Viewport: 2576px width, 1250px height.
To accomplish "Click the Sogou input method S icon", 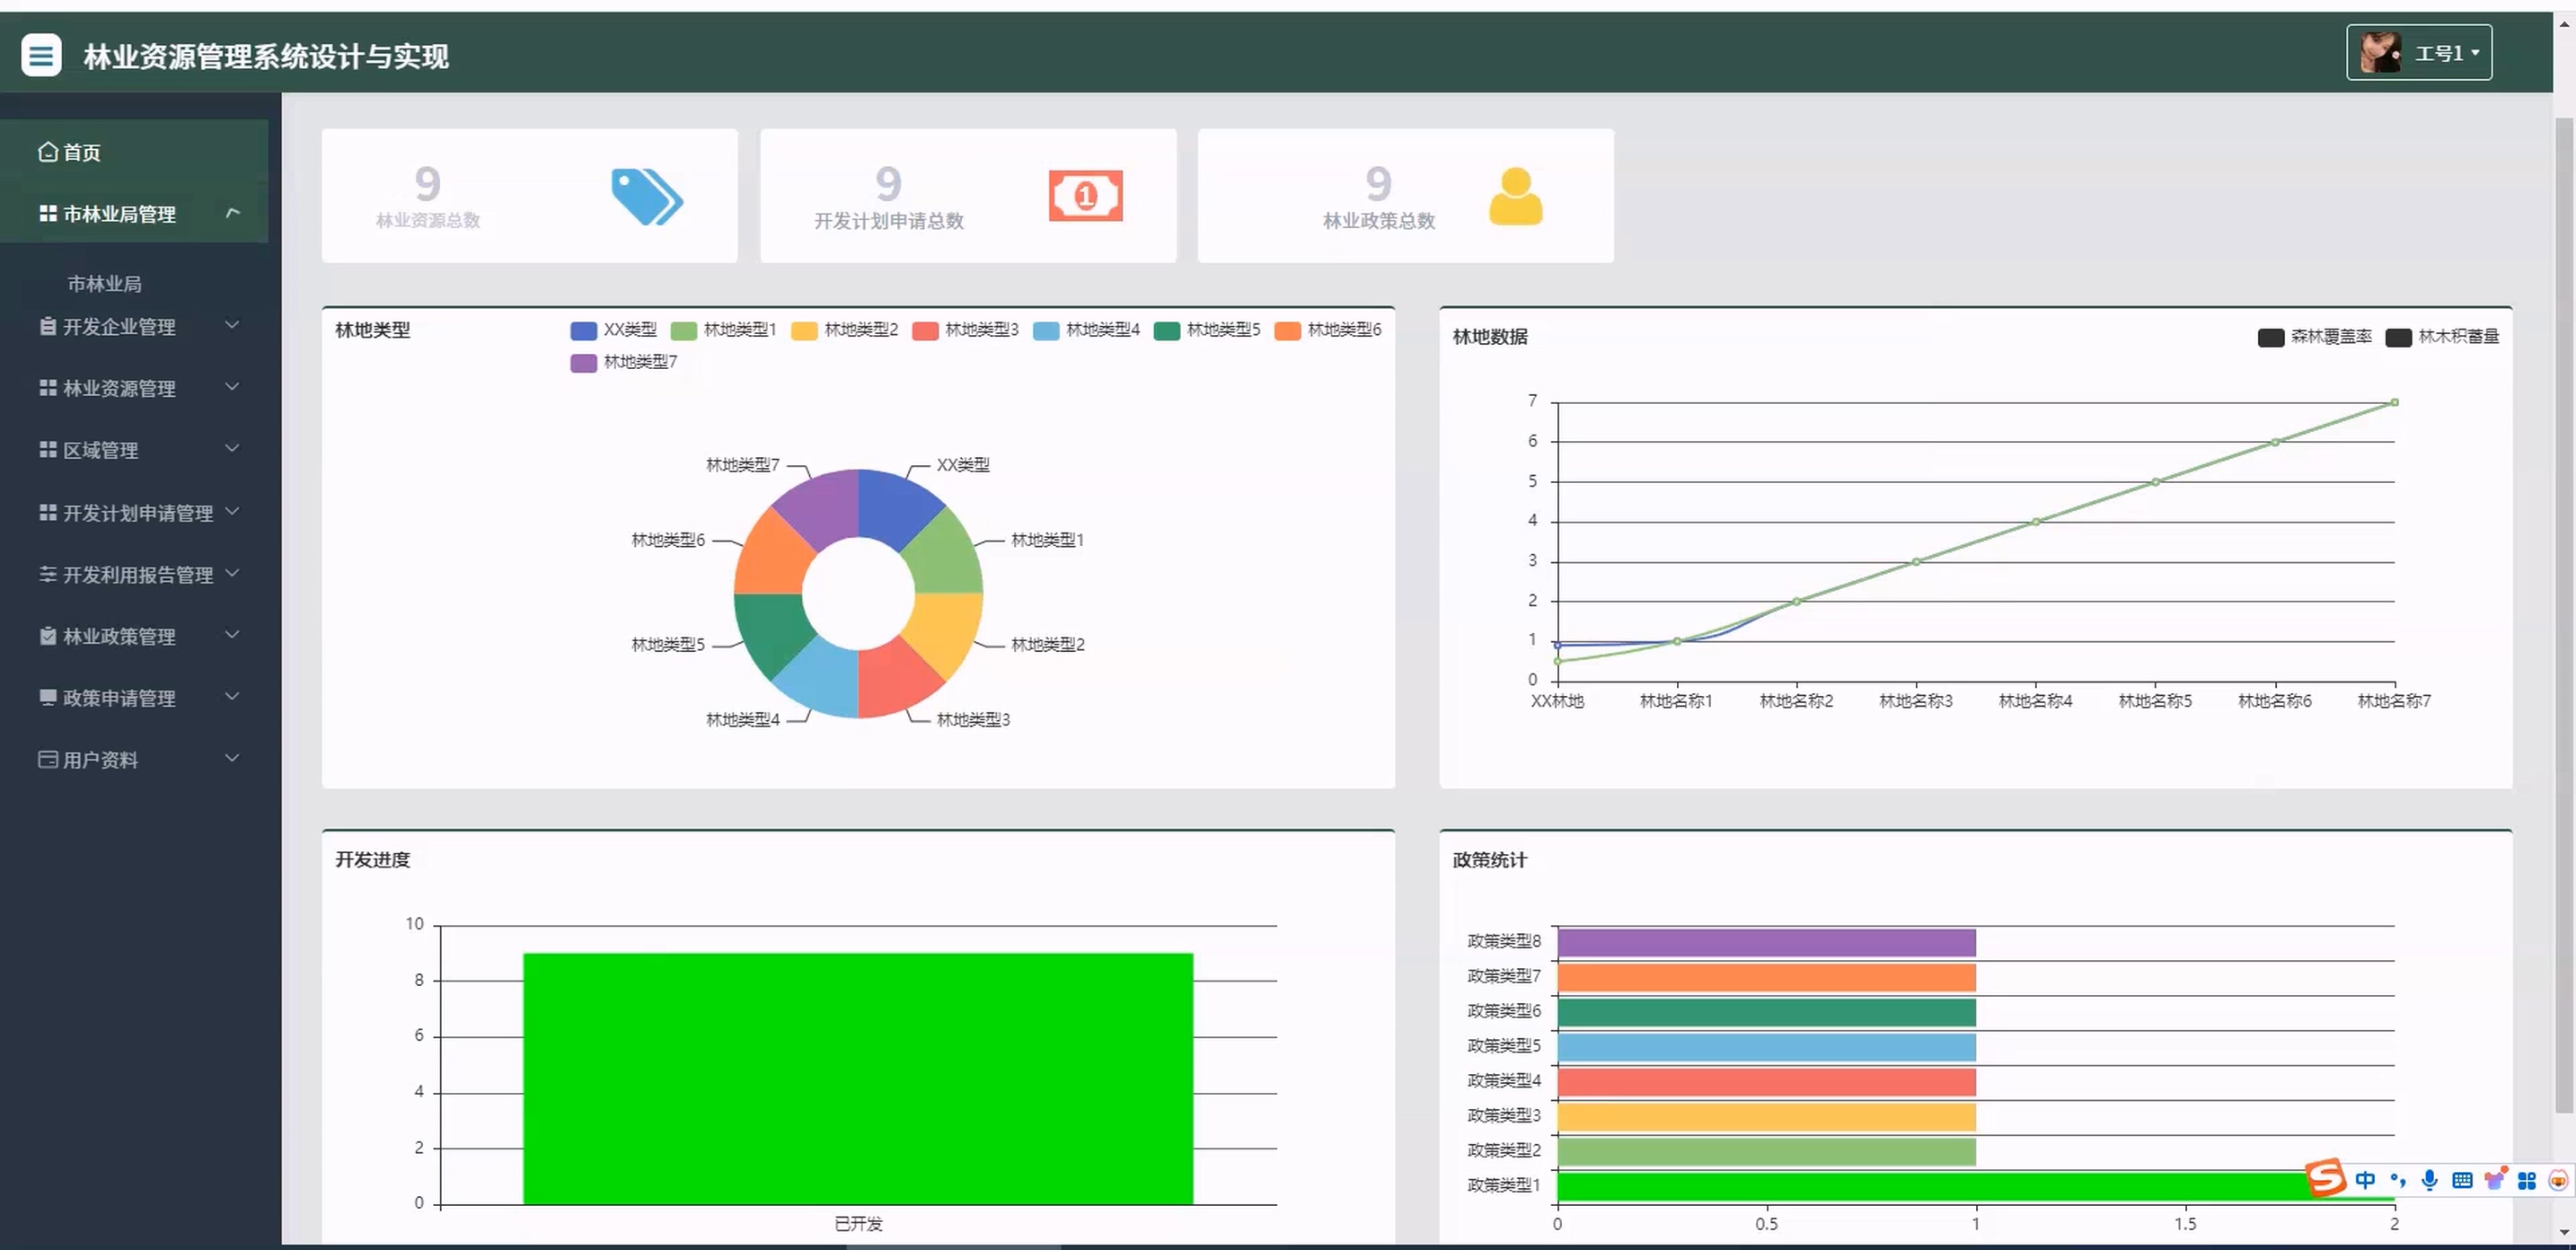I will (2325, 1178).
